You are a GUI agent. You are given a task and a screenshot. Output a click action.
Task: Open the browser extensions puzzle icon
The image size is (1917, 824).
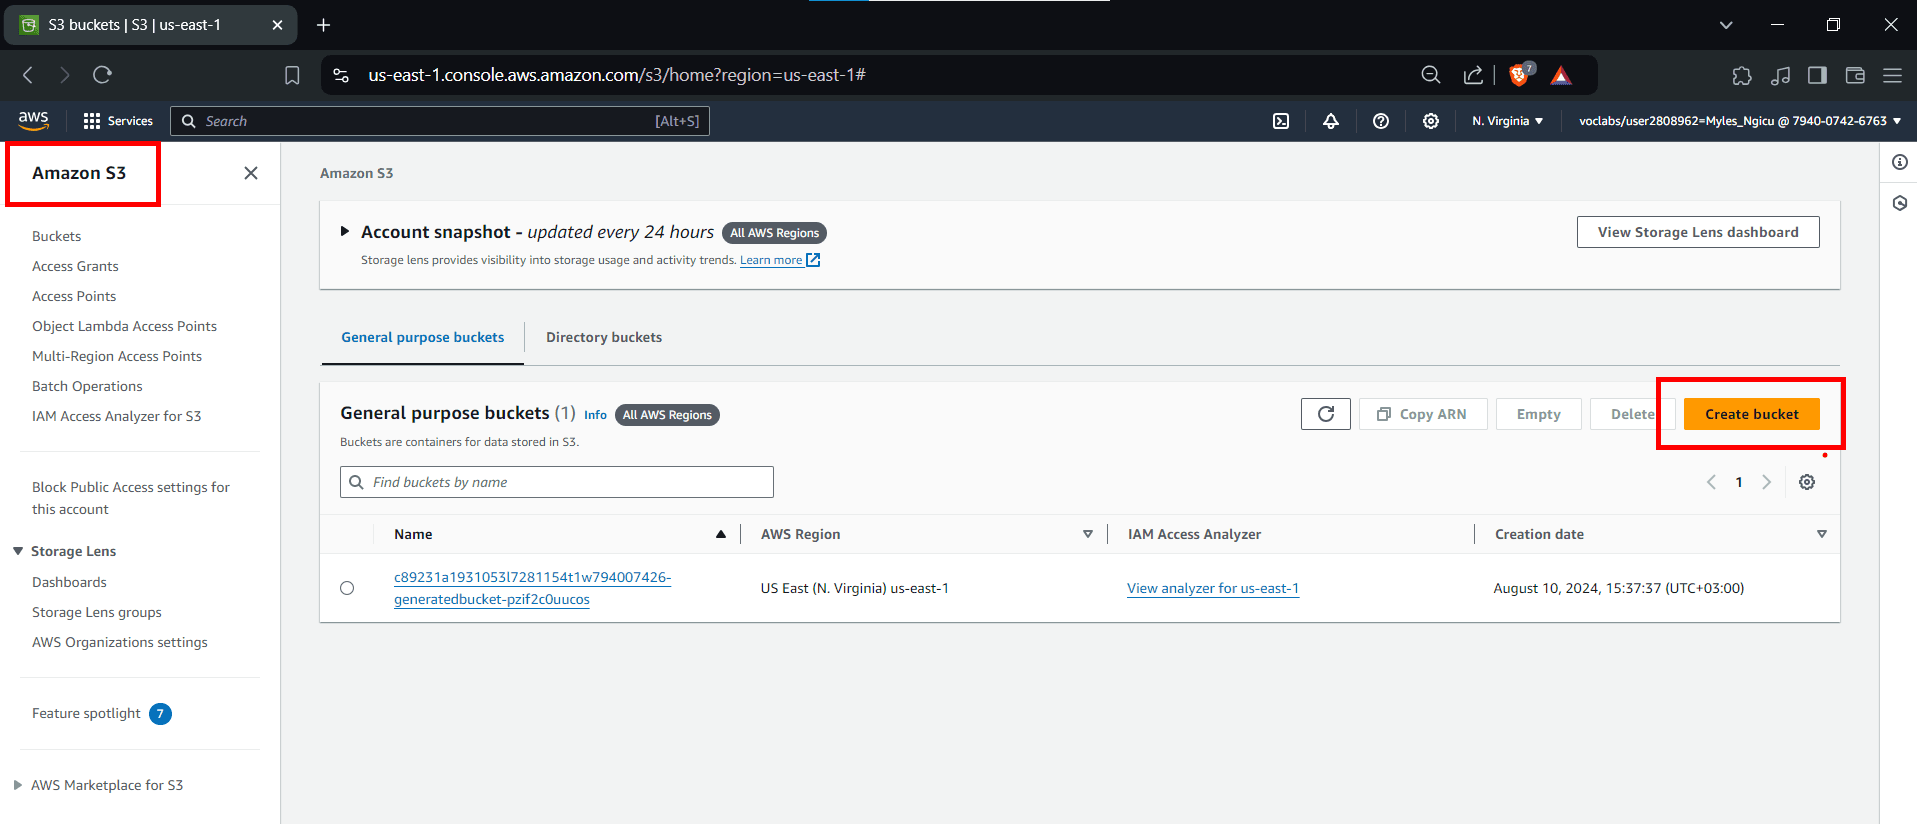pos(1742,75)
